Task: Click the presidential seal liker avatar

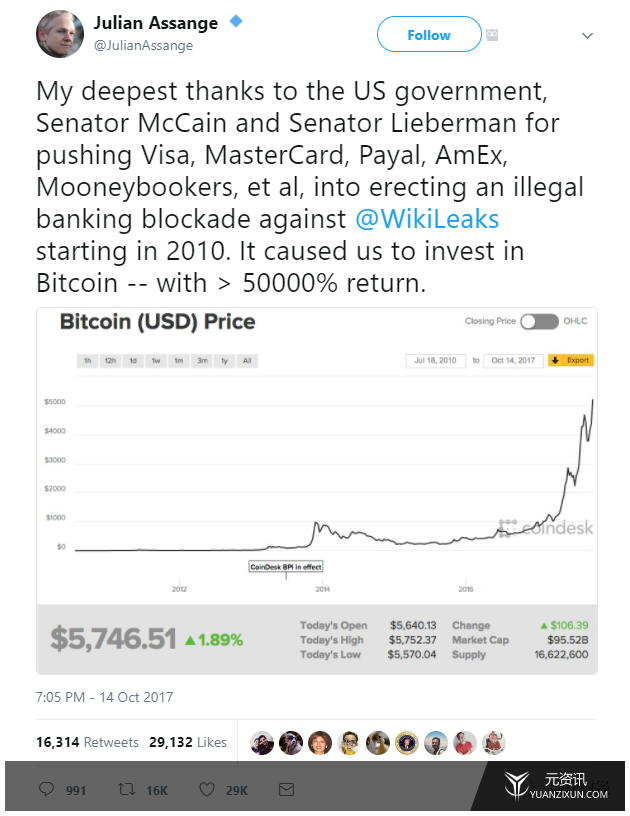Action: (x=407, y=743)
